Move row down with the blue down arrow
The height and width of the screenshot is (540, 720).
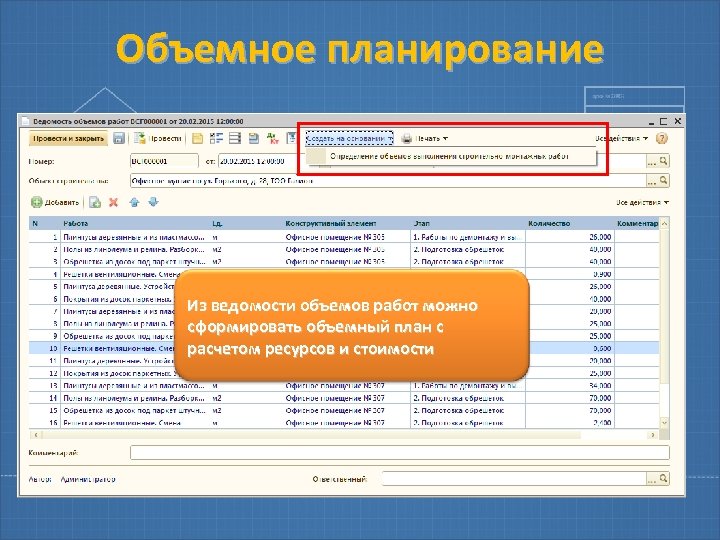click(153, 202)
